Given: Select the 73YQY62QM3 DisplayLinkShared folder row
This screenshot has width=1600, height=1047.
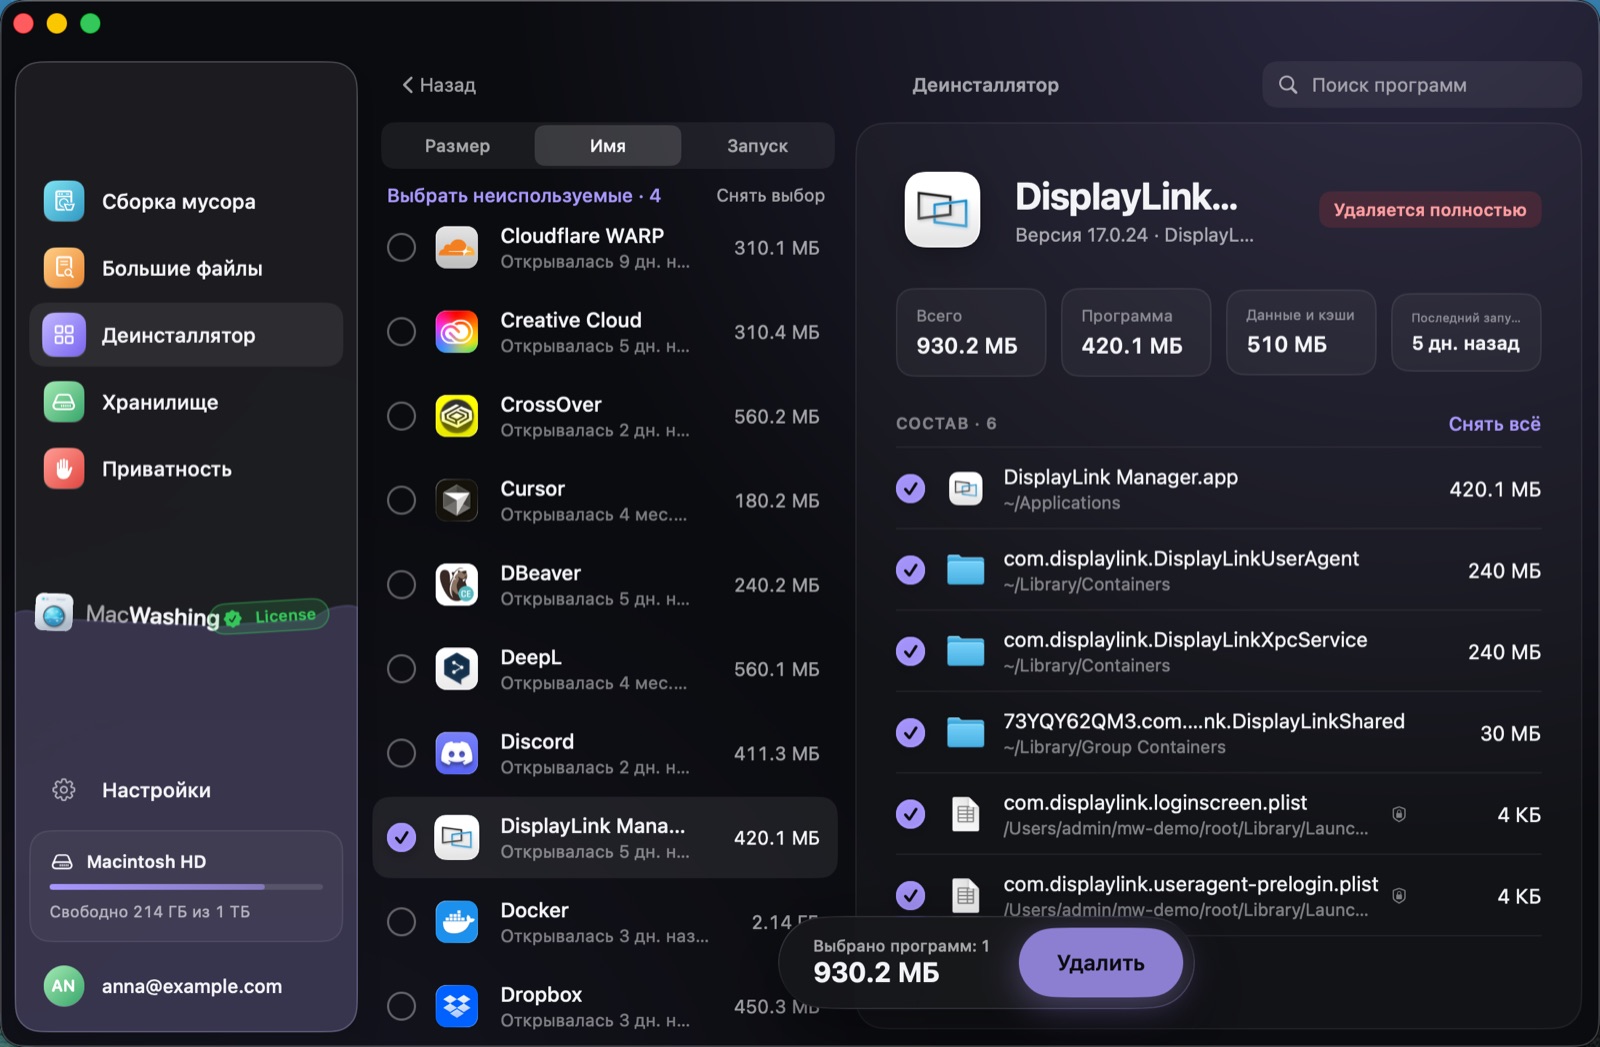Looking at the screenshot, I should pyautogui.click(x=1218, y=733).
